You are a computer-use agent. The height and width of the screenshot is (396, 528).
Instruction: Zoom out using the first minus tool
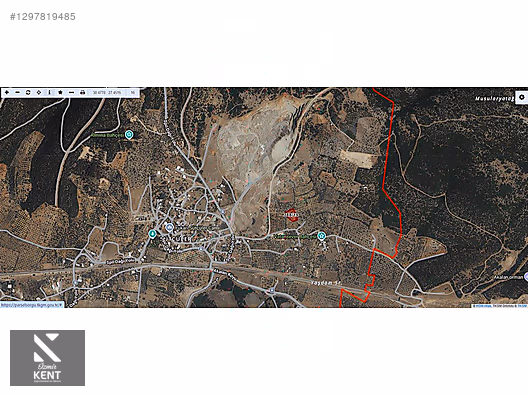tap(18, 92)
